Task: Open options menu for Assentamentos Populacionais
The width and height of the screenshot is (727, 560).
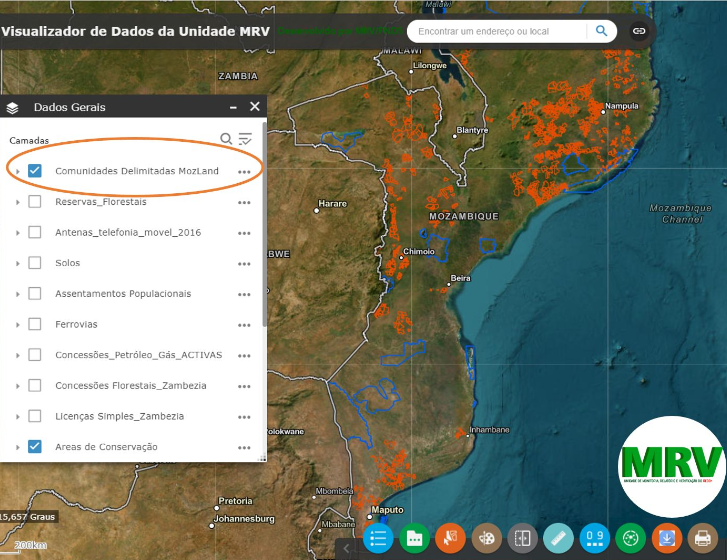Action: 244,295
